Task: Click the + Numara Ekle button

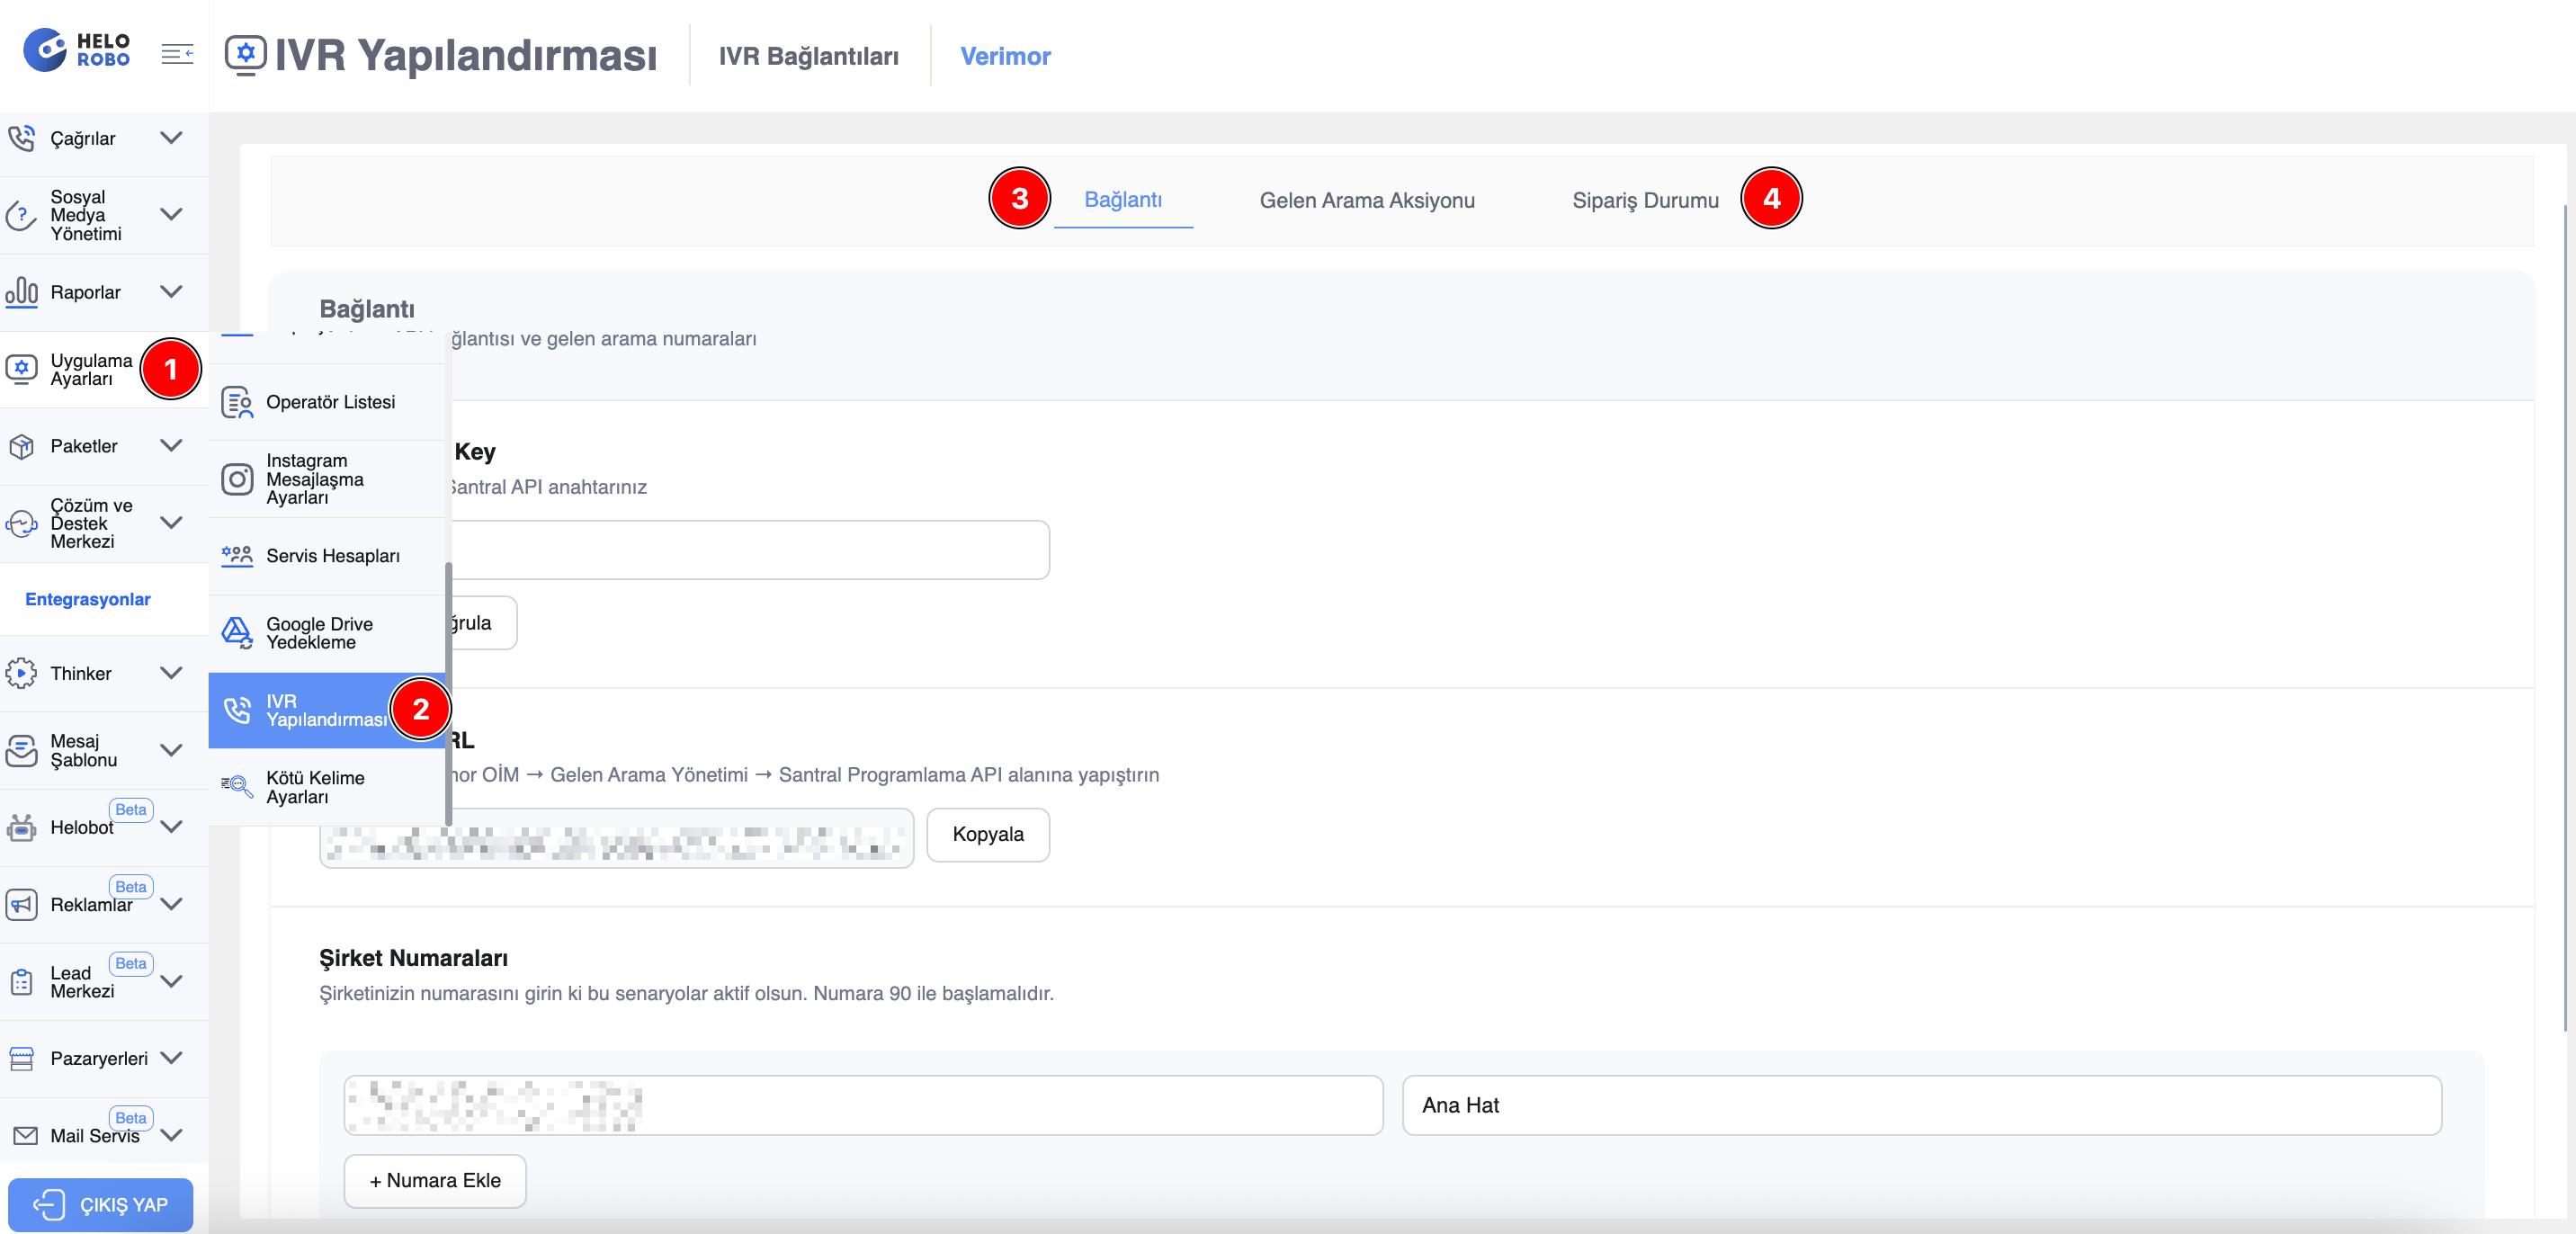Action: [x=435, y=1181]
